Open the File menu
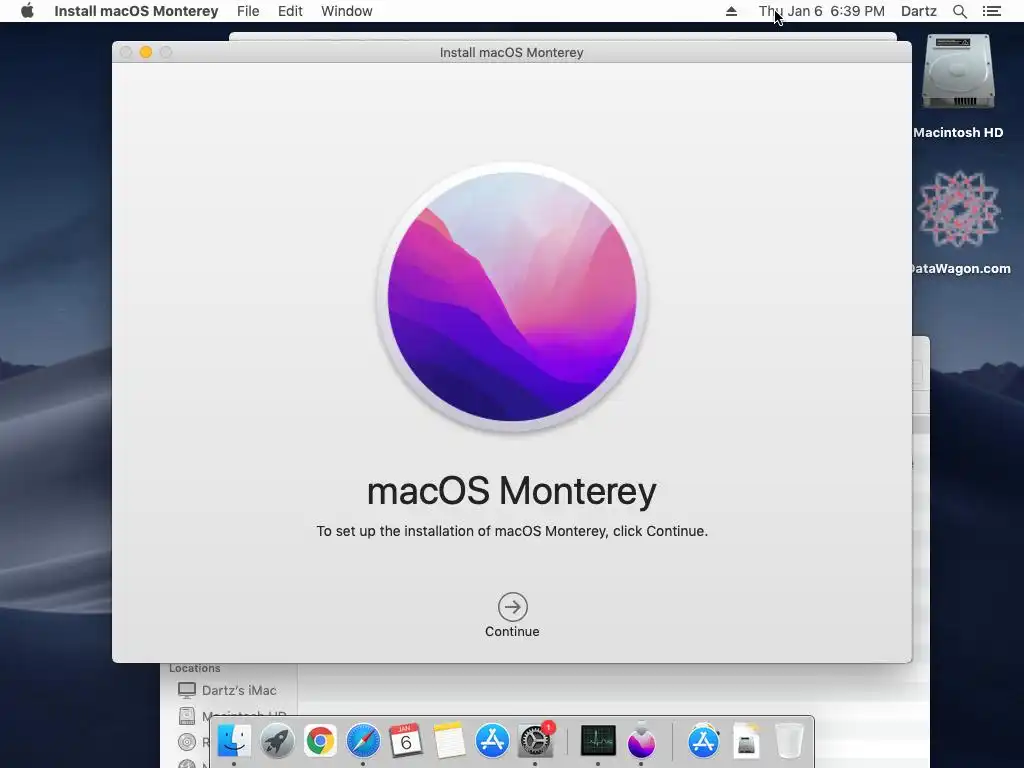Image resolution: width=1024 pixels, height=768 pixels. [x=248, y=11]
